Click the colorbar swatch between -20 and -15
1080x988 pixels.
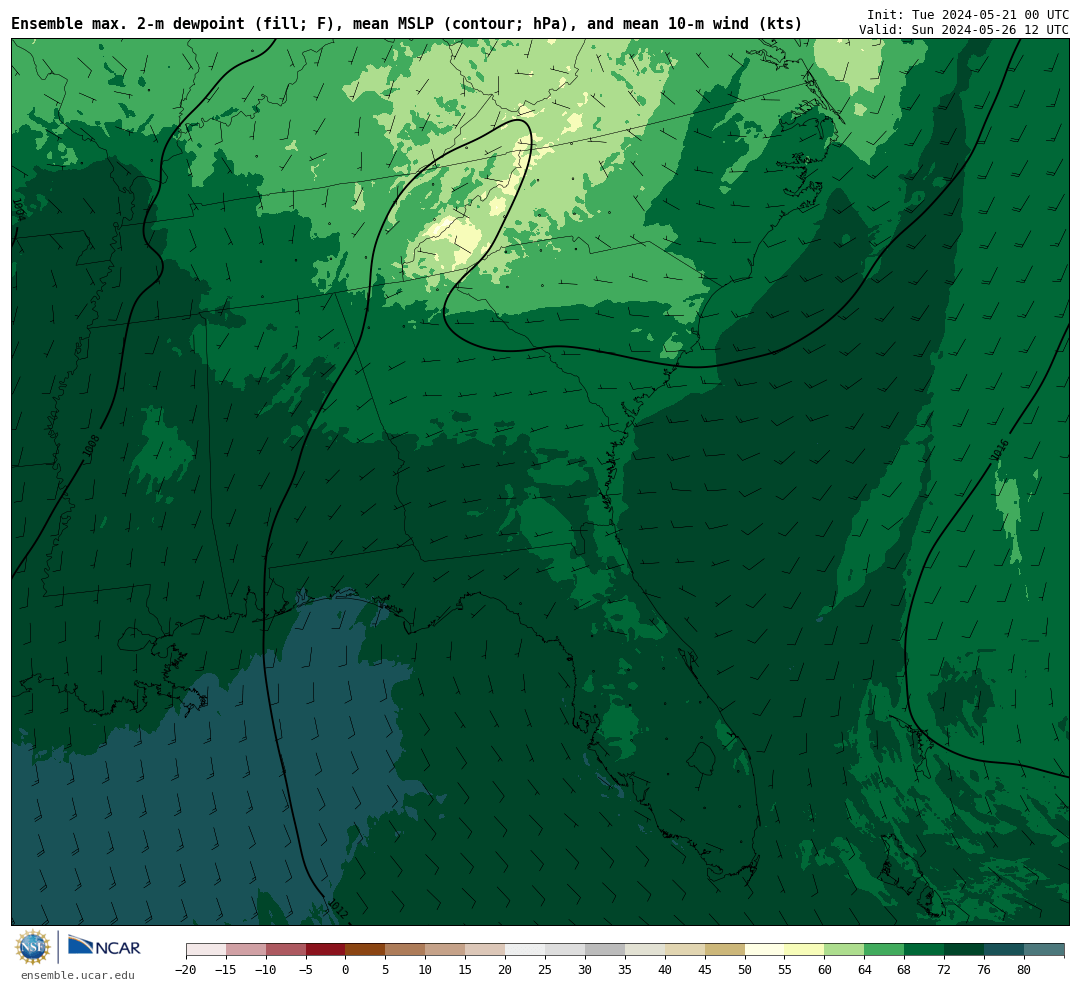point(206,950)
